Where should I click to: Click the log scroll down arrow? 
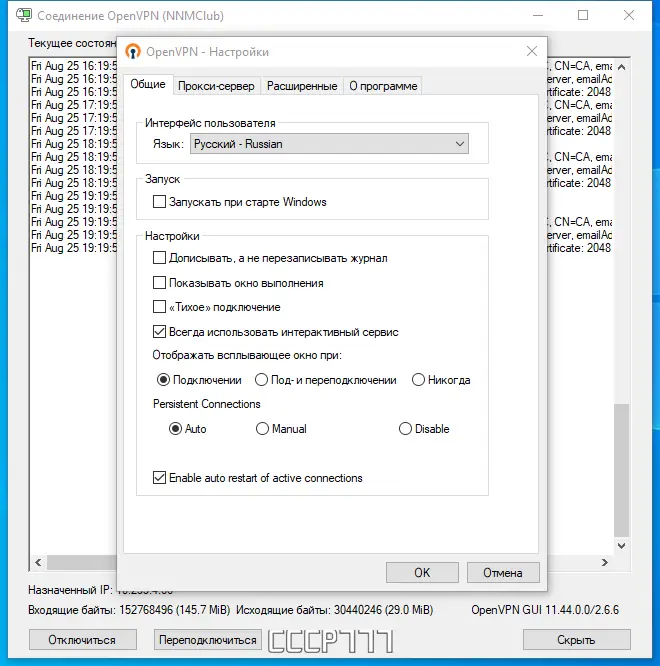[621, 546]
